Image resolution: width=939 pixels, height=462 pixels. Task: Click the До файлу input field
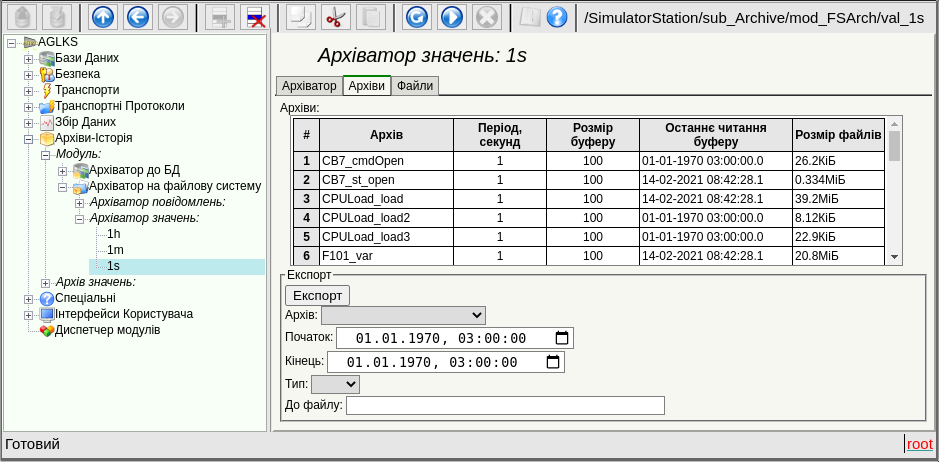(505, 405)
